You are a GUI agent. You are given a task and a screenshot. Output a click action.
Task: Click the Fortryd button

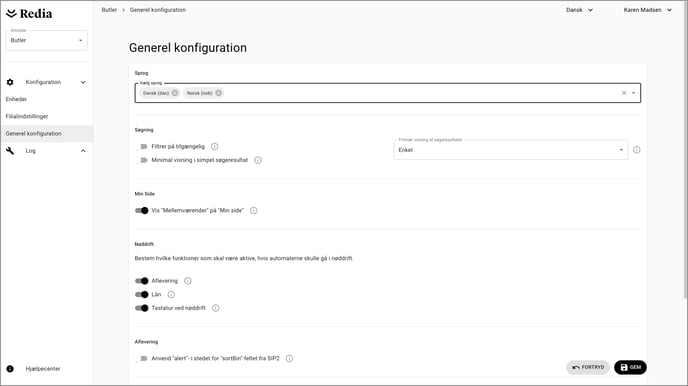[x=588, y=367]
